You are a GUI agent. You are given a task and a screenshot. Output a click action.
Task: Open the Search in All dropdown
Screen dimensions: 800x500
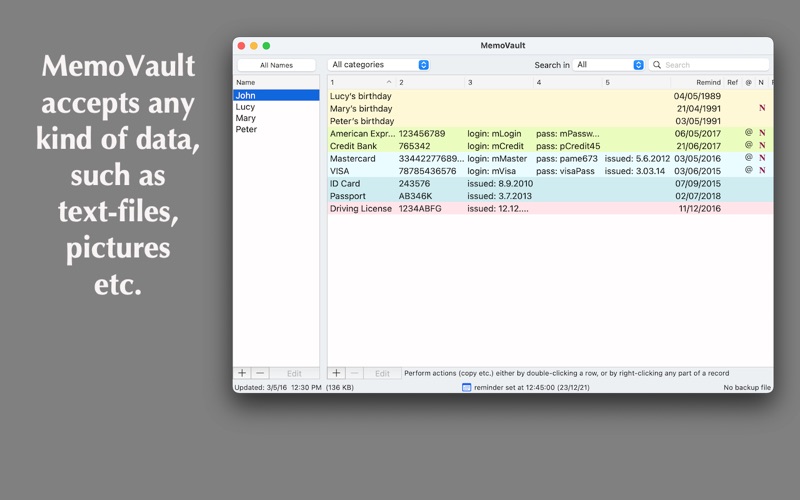tap(609, 65)
